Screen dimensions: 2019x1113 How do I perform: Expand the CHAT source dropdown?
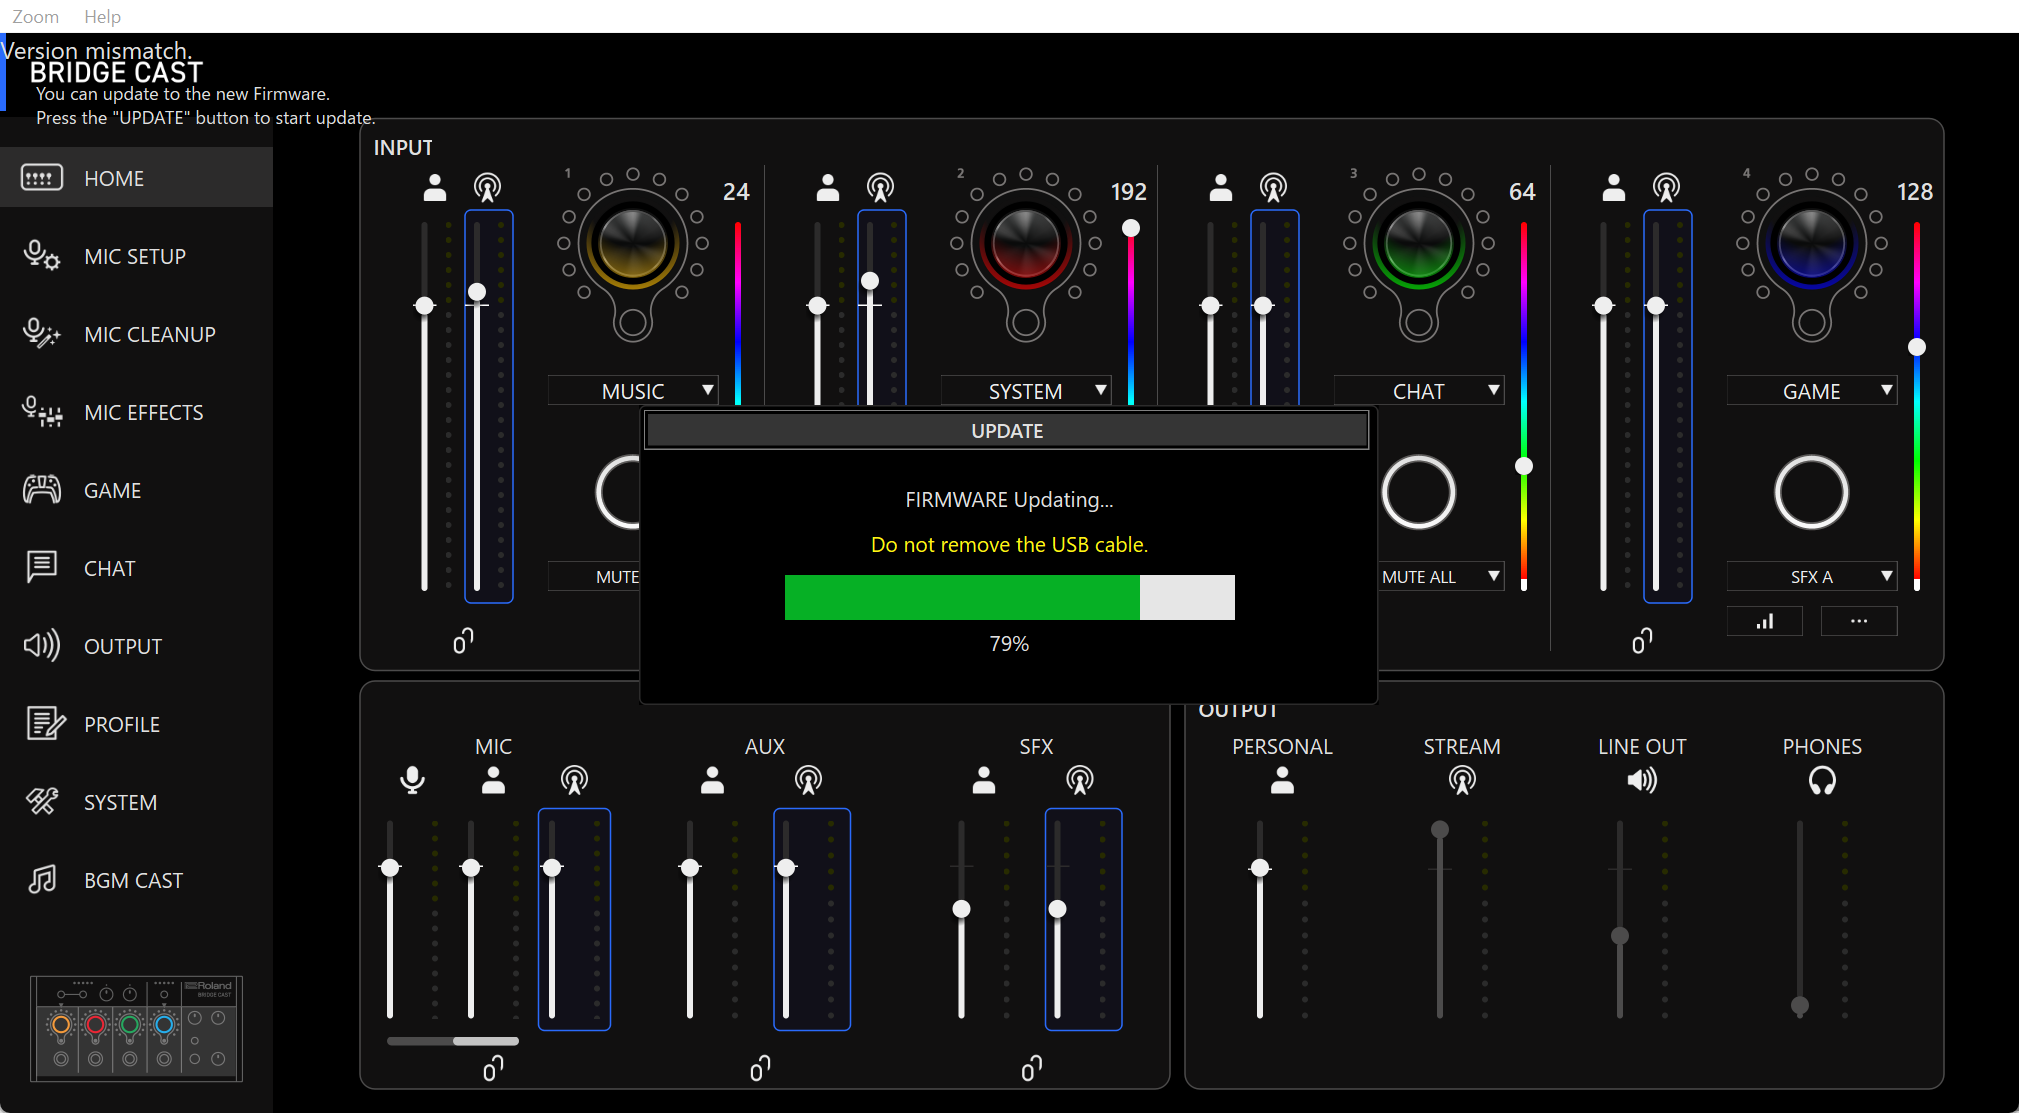1419,391
